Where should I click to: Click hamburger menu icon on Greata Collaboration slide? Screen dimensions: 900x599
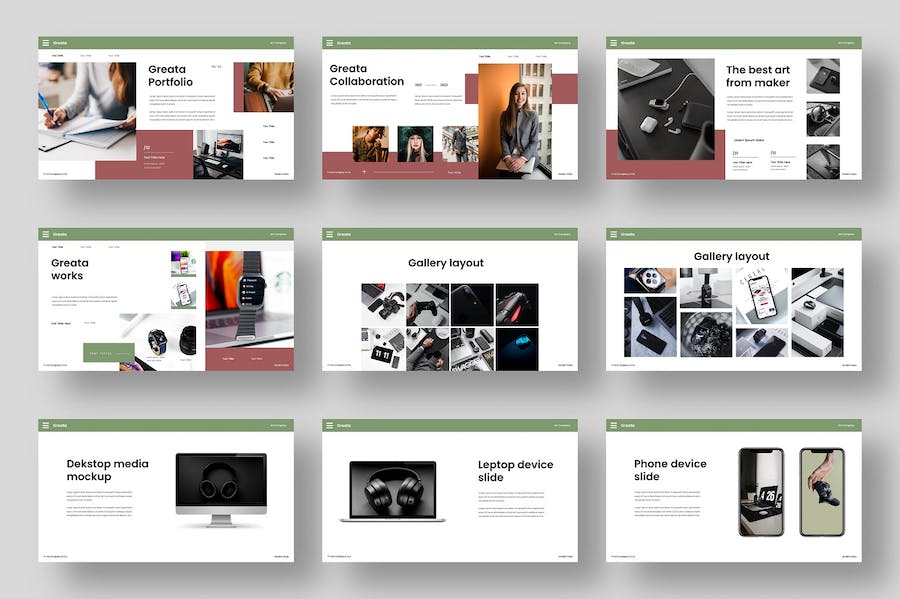coord(329,43)
